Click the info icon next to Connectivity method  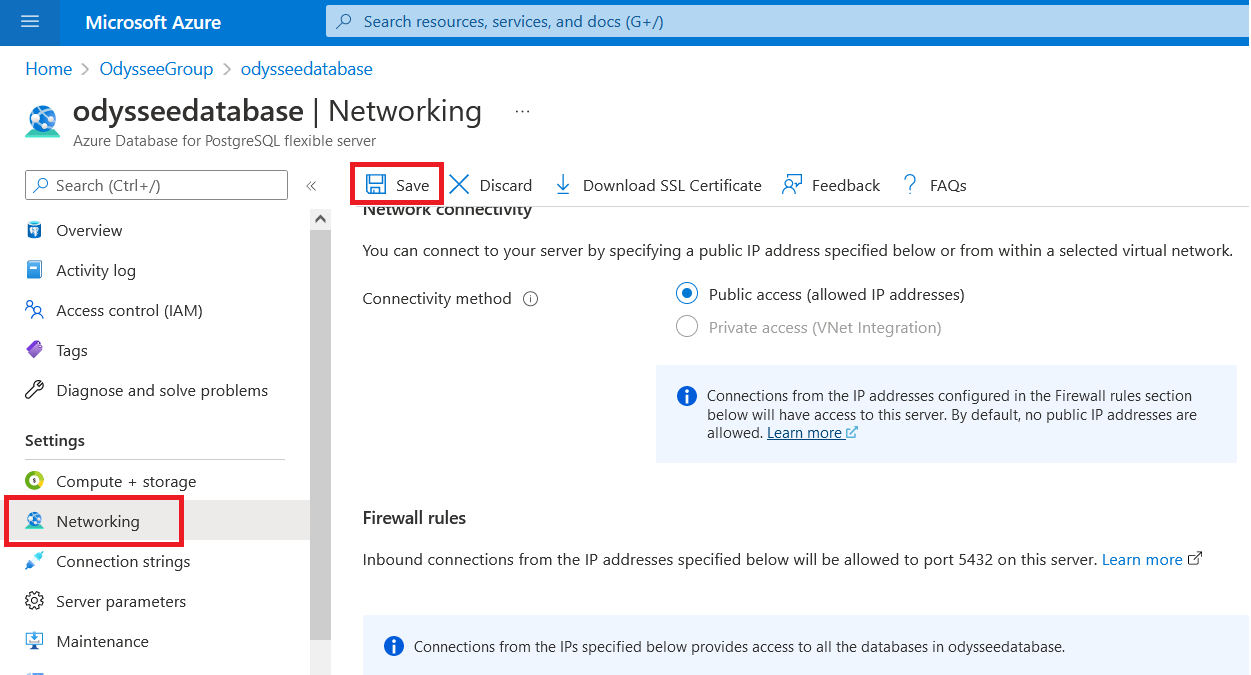531,299
